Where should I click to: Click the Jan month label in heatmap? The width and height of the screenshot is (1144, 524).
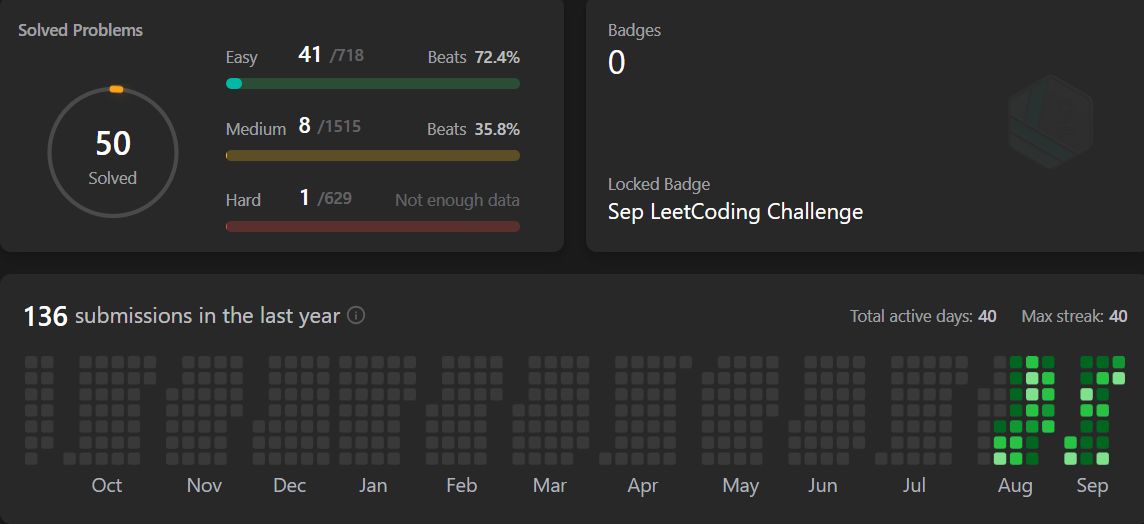373,486
